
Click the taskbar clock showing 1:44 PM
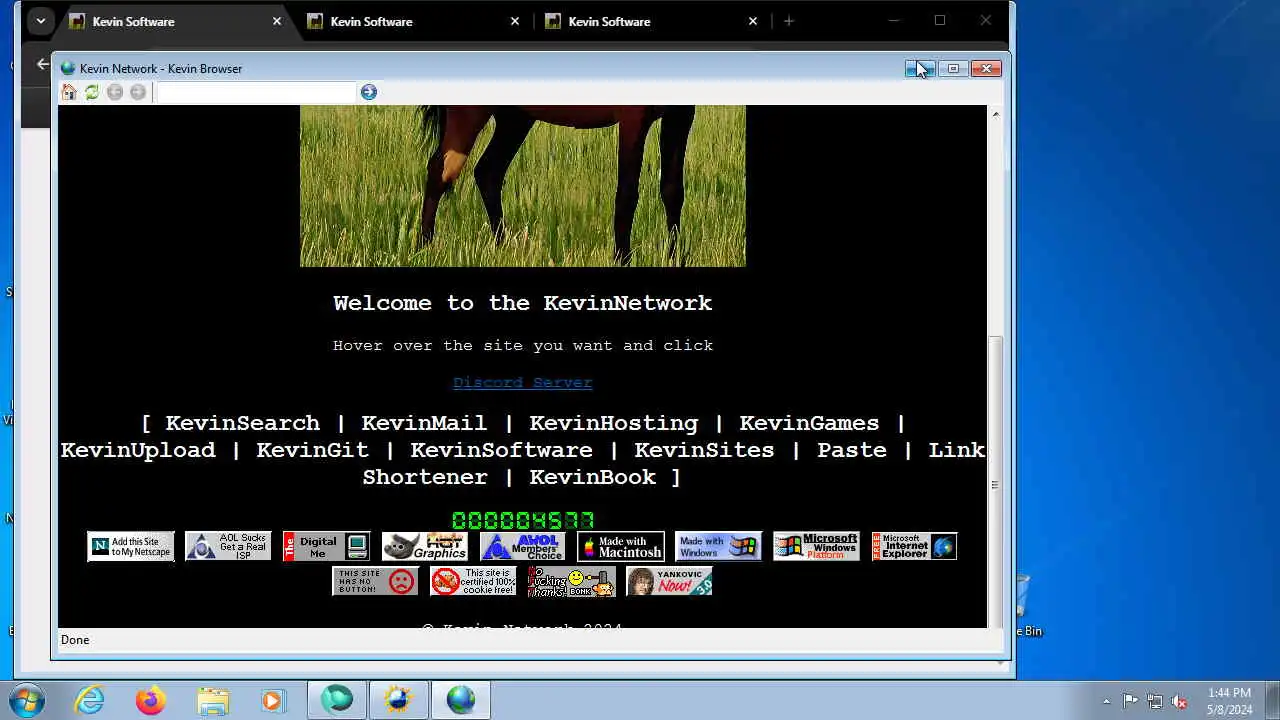coord(1229,701)
